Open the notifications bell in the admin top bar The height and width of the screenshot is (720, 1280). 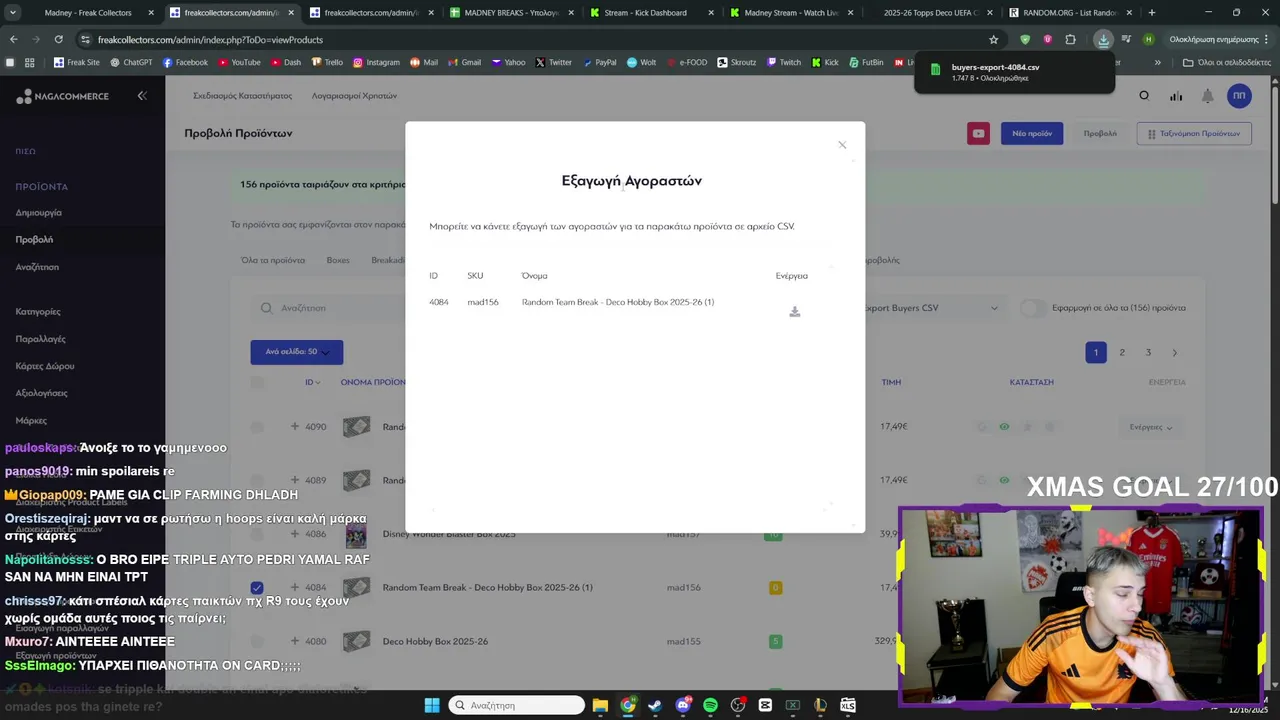(x=1208, y=96)
